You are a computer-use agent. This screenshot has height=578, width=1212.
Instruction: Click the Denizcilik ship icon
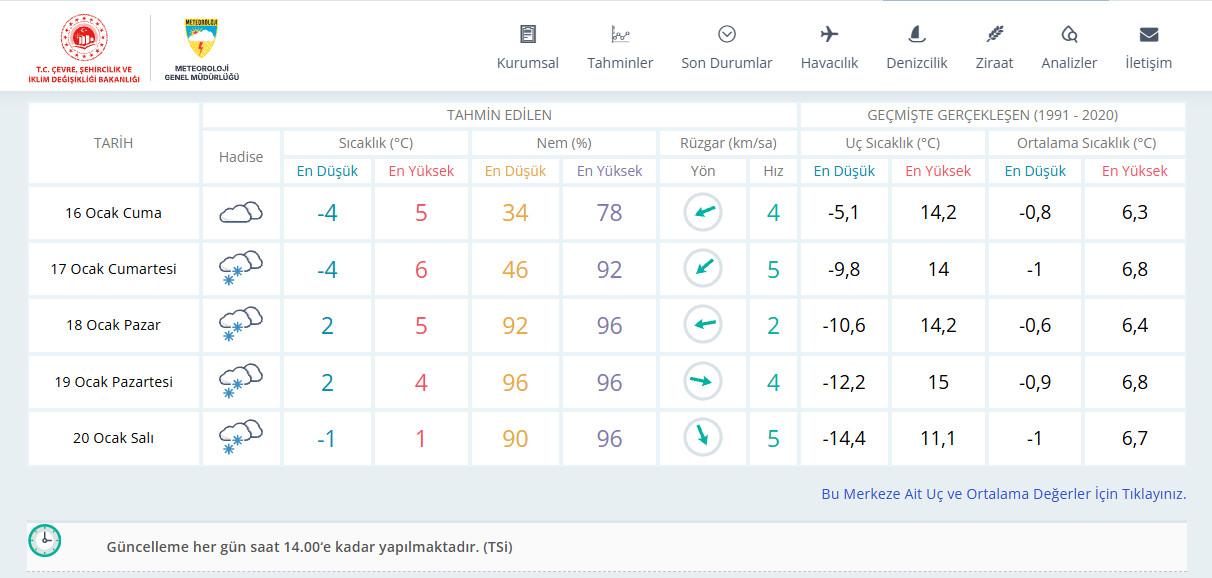(x=916, y=34)
